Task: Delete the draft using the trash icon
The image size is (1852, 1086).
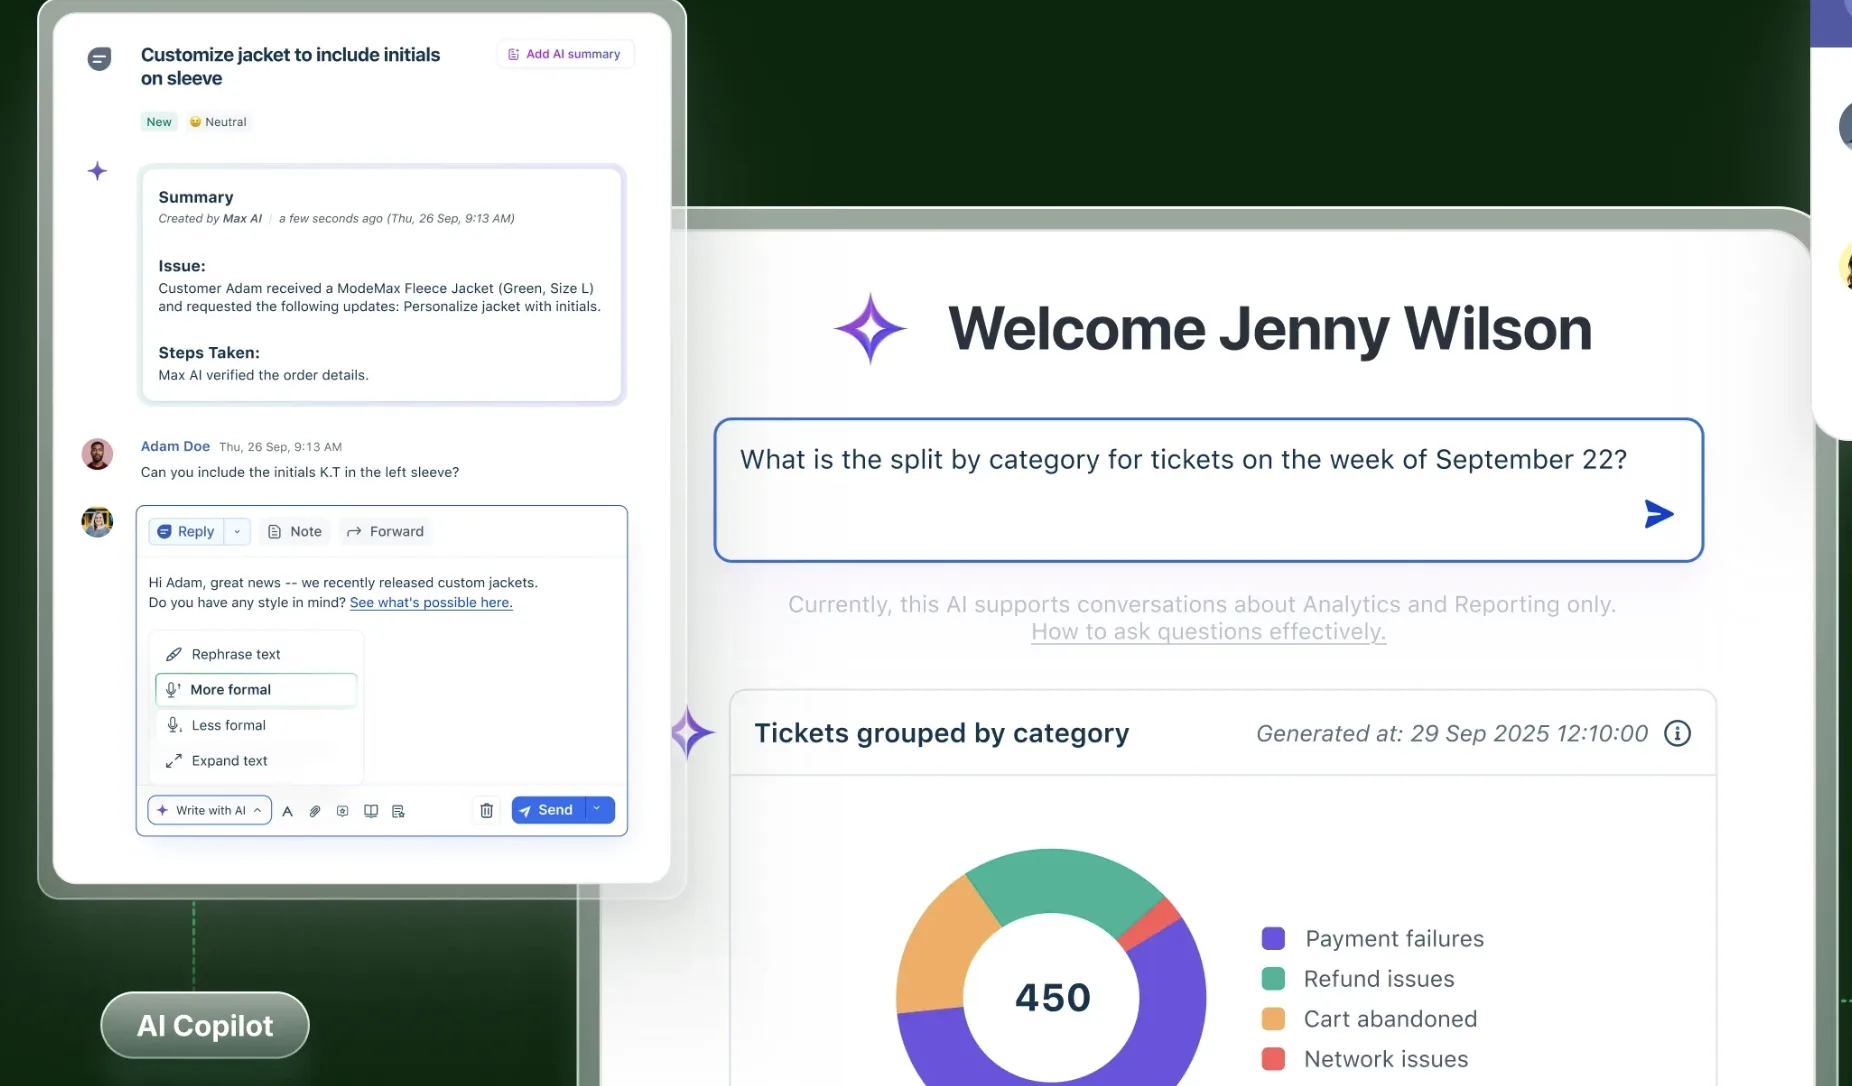Action: pos(486,810)
